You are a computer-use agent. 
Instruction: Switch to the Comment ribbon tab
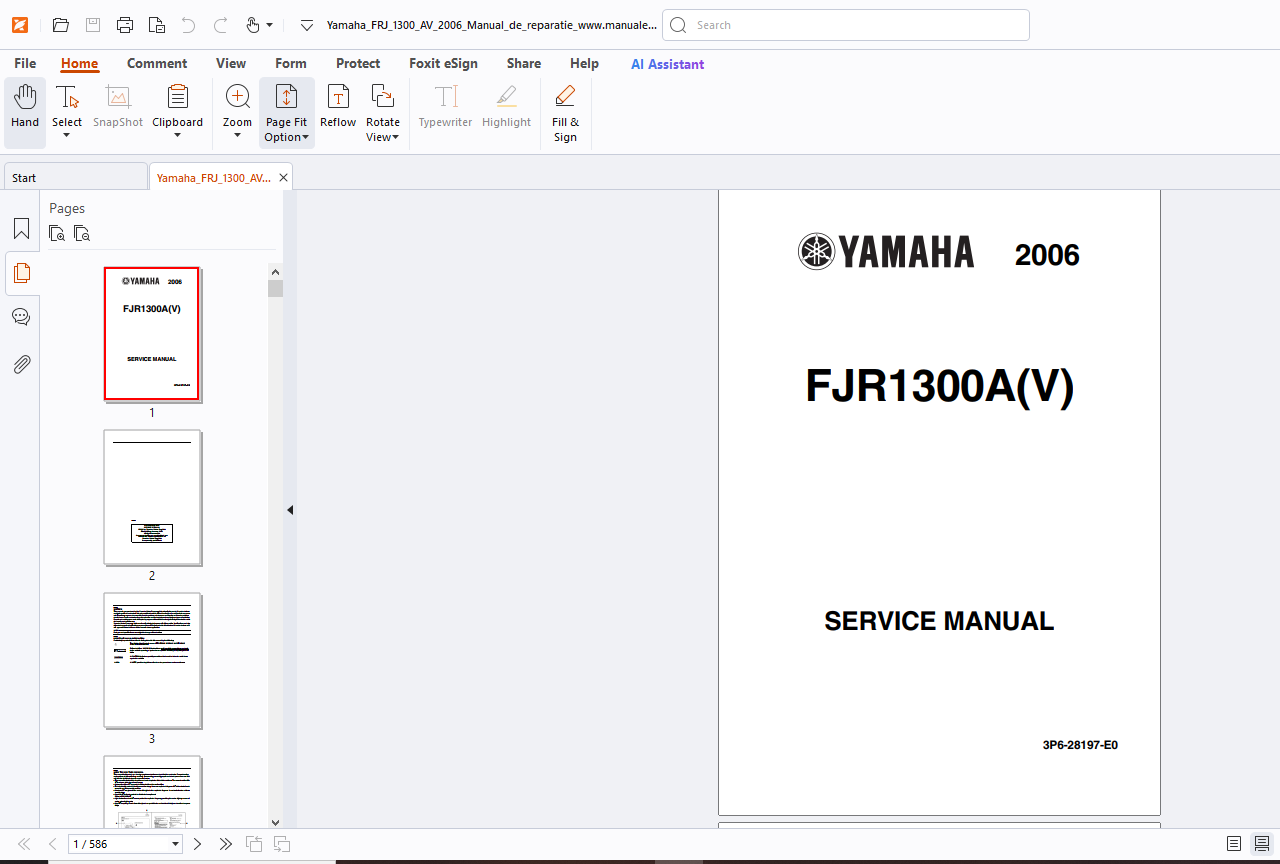(157, 63)
